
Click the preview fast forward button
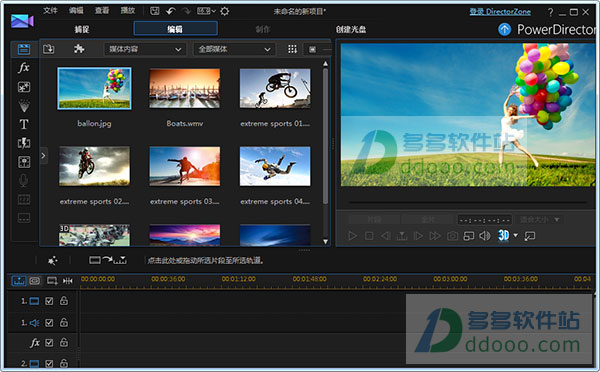click(x=435, y=236)
